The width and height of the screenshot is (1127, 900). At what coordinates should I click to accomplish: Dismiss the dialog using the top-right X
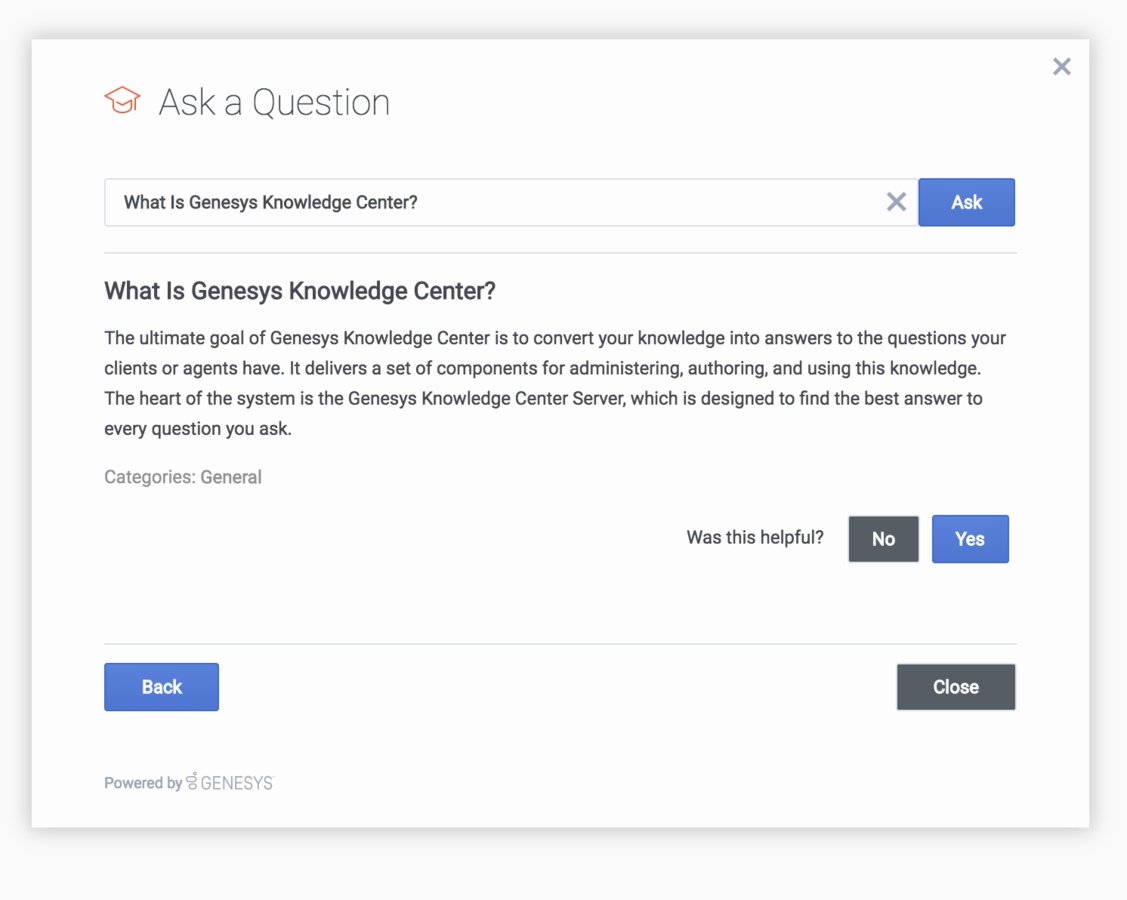tap(1062, 67)
